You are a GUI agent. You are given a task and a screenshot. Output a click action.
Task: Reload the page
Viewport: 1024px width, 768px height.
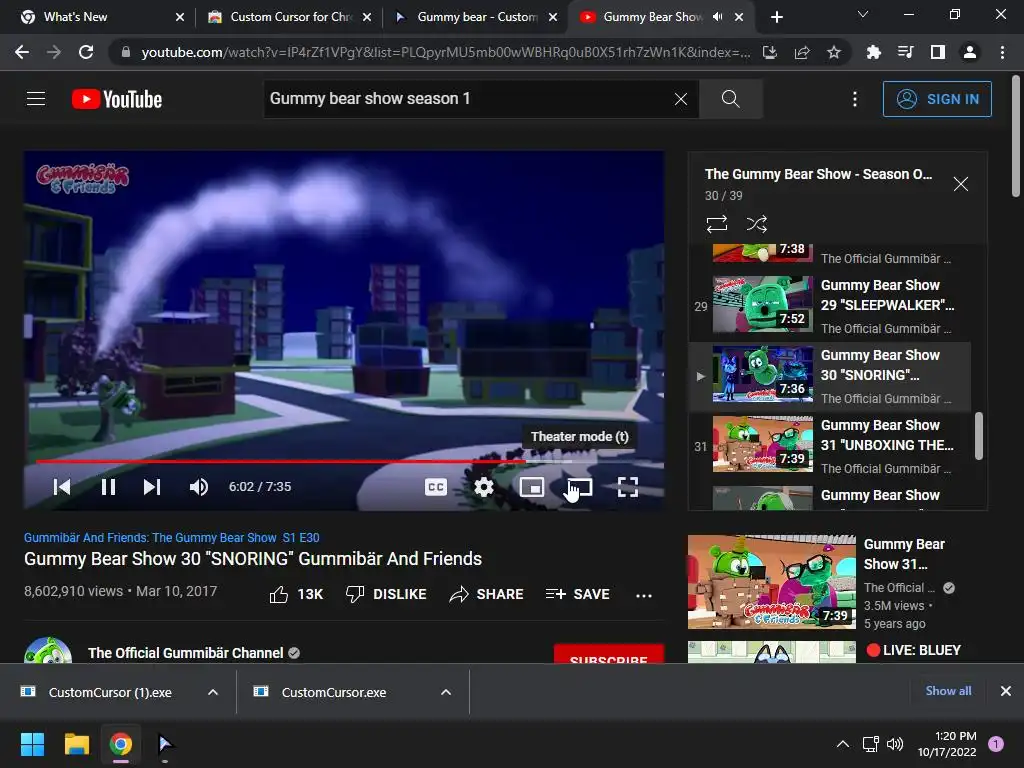pos(86,52)
